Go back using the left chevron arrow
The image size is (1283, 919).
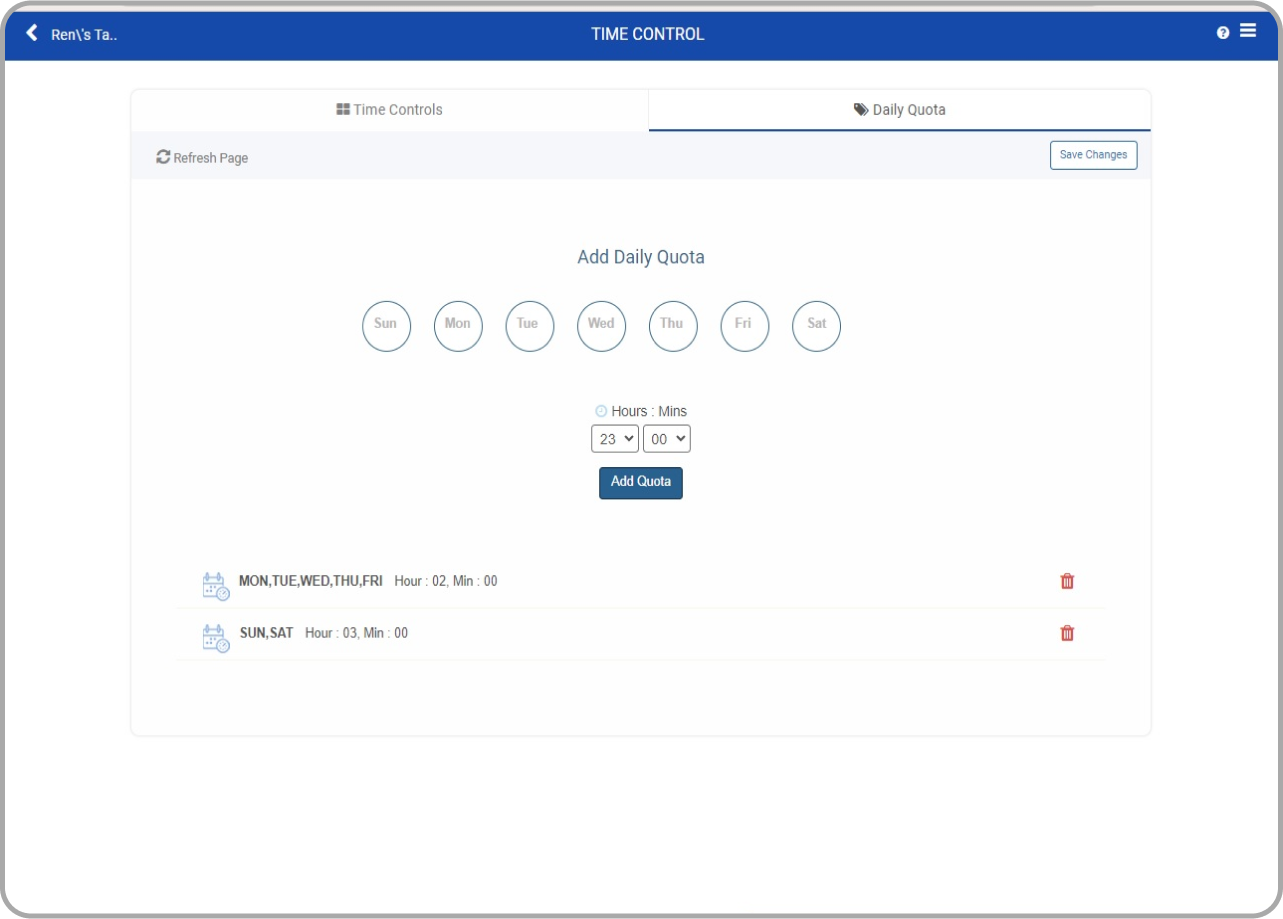click(32, 33)
